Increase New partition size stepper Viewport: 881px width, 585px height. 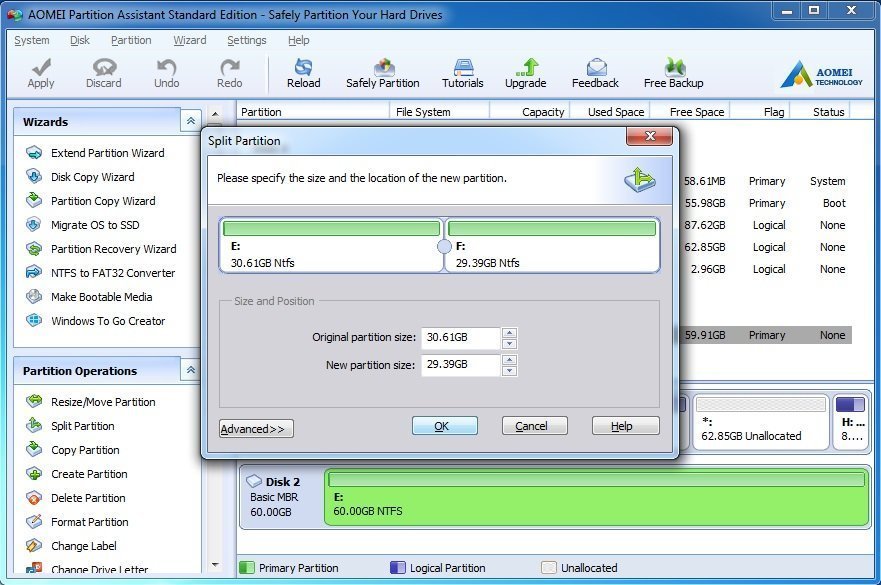tap(510, 360)
